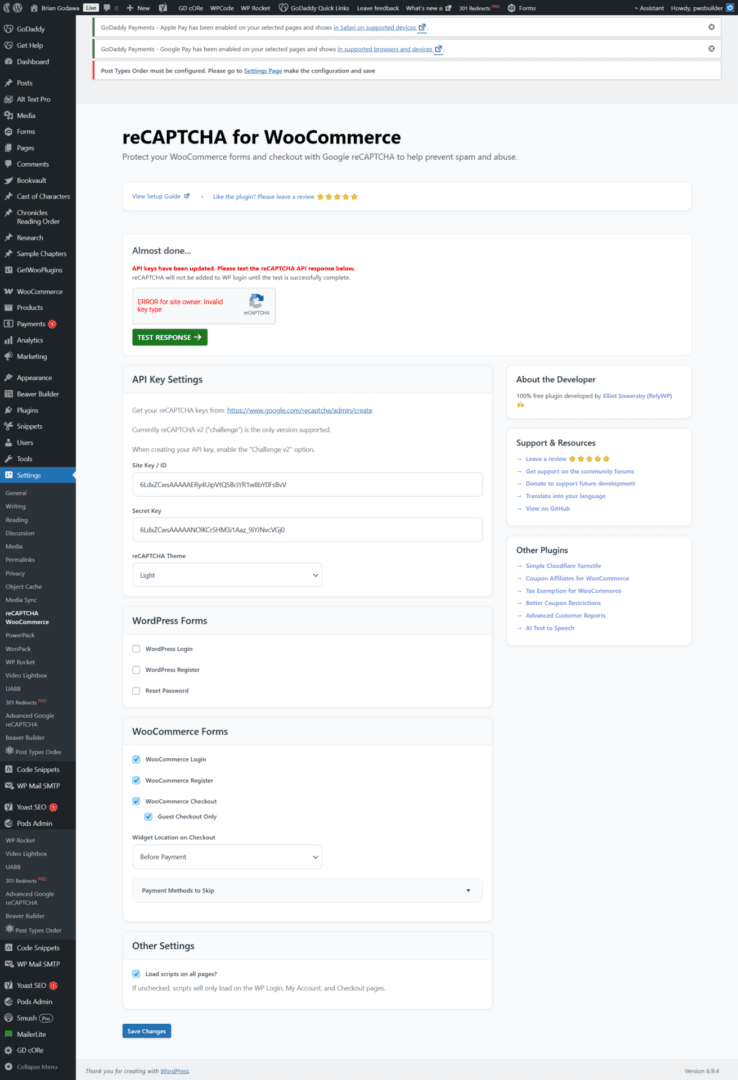Open WPCode in the admin bar

(x=222, y=8)
